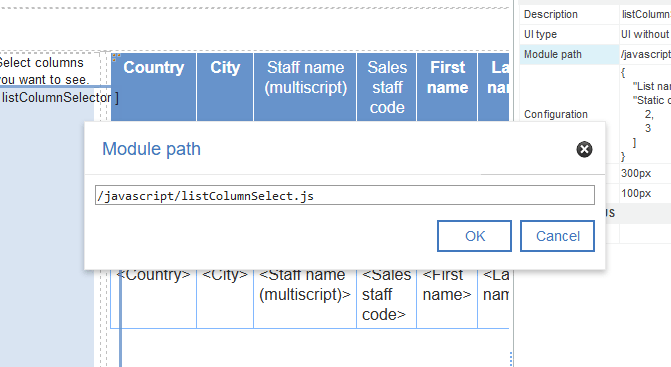Viewport: 671px width, 367px height.
Task: Select the Country column header
Action: [x=154, y=87]
